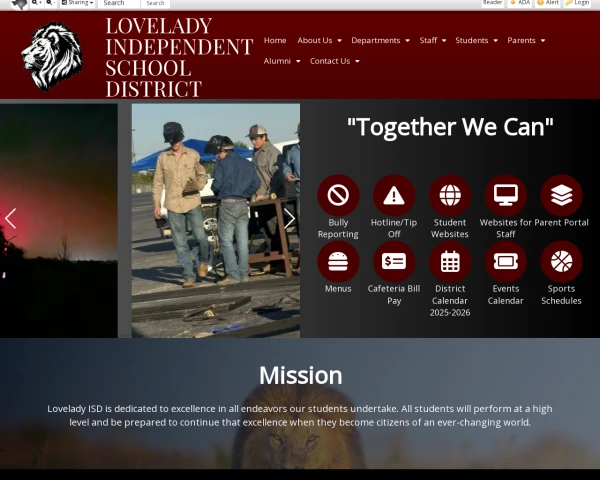Expand the Students menu
The width and height of the screenshot is (600, 480).
click(x=476, y=40)
